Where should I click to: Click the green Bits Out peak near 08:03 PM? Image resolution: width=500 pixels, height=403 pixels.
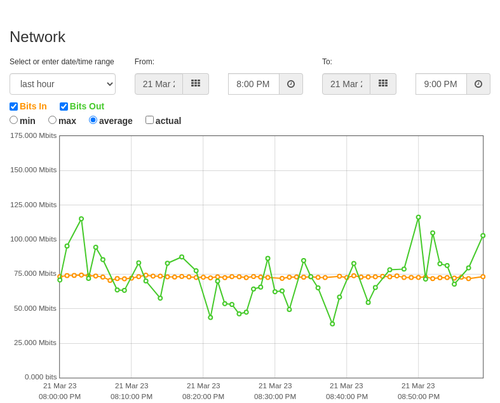click(81, 219)
